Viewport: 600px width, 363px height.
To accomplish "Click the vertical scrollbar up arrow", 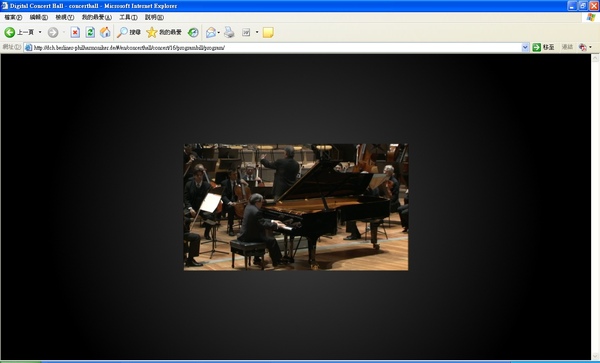I will click(595, 58).
